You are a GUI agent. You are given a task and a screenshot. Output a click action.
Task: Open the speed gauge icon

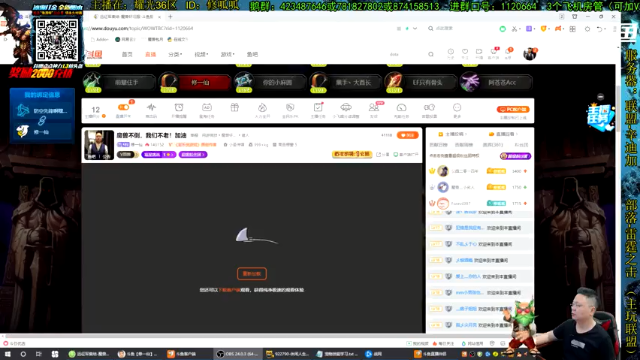401,107
